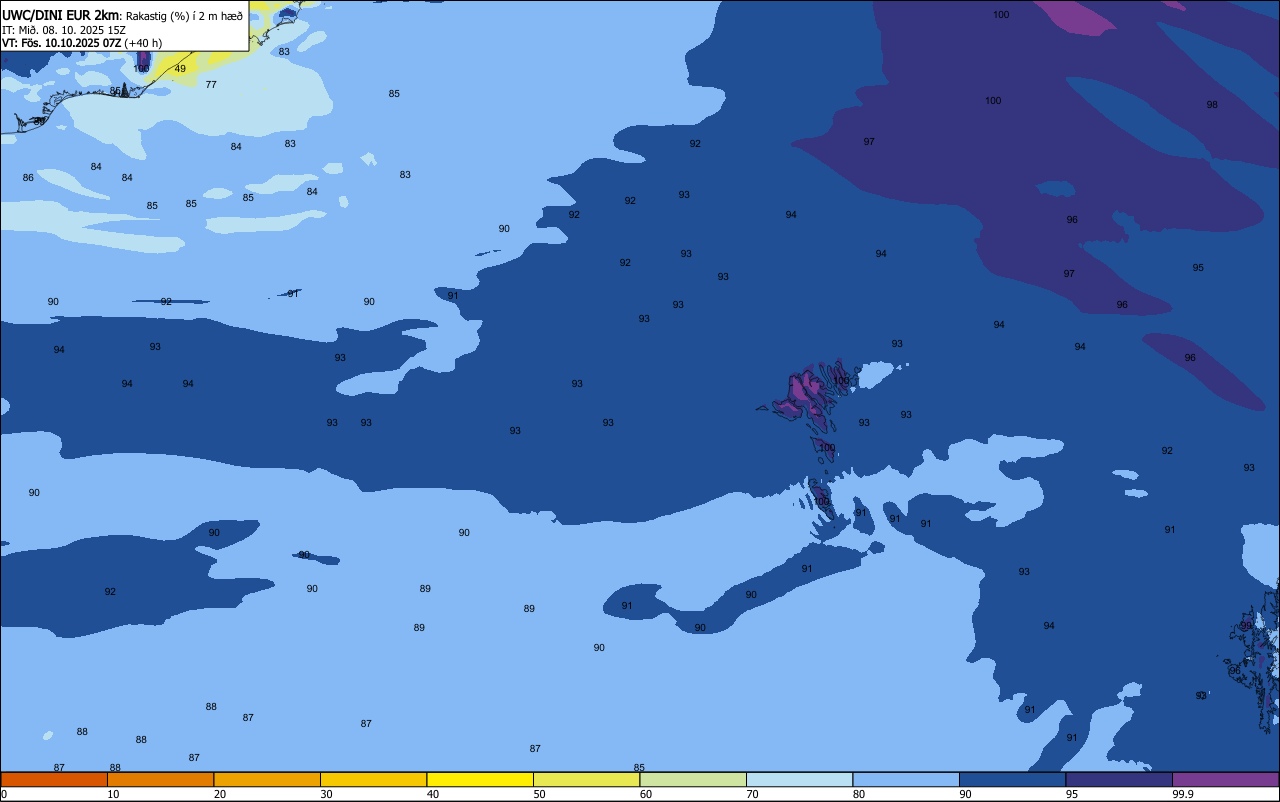Select the 50–60 yellow-green legend swatch
The width and height of the screenshot is (1280, 802).
(x=586, y=779)
